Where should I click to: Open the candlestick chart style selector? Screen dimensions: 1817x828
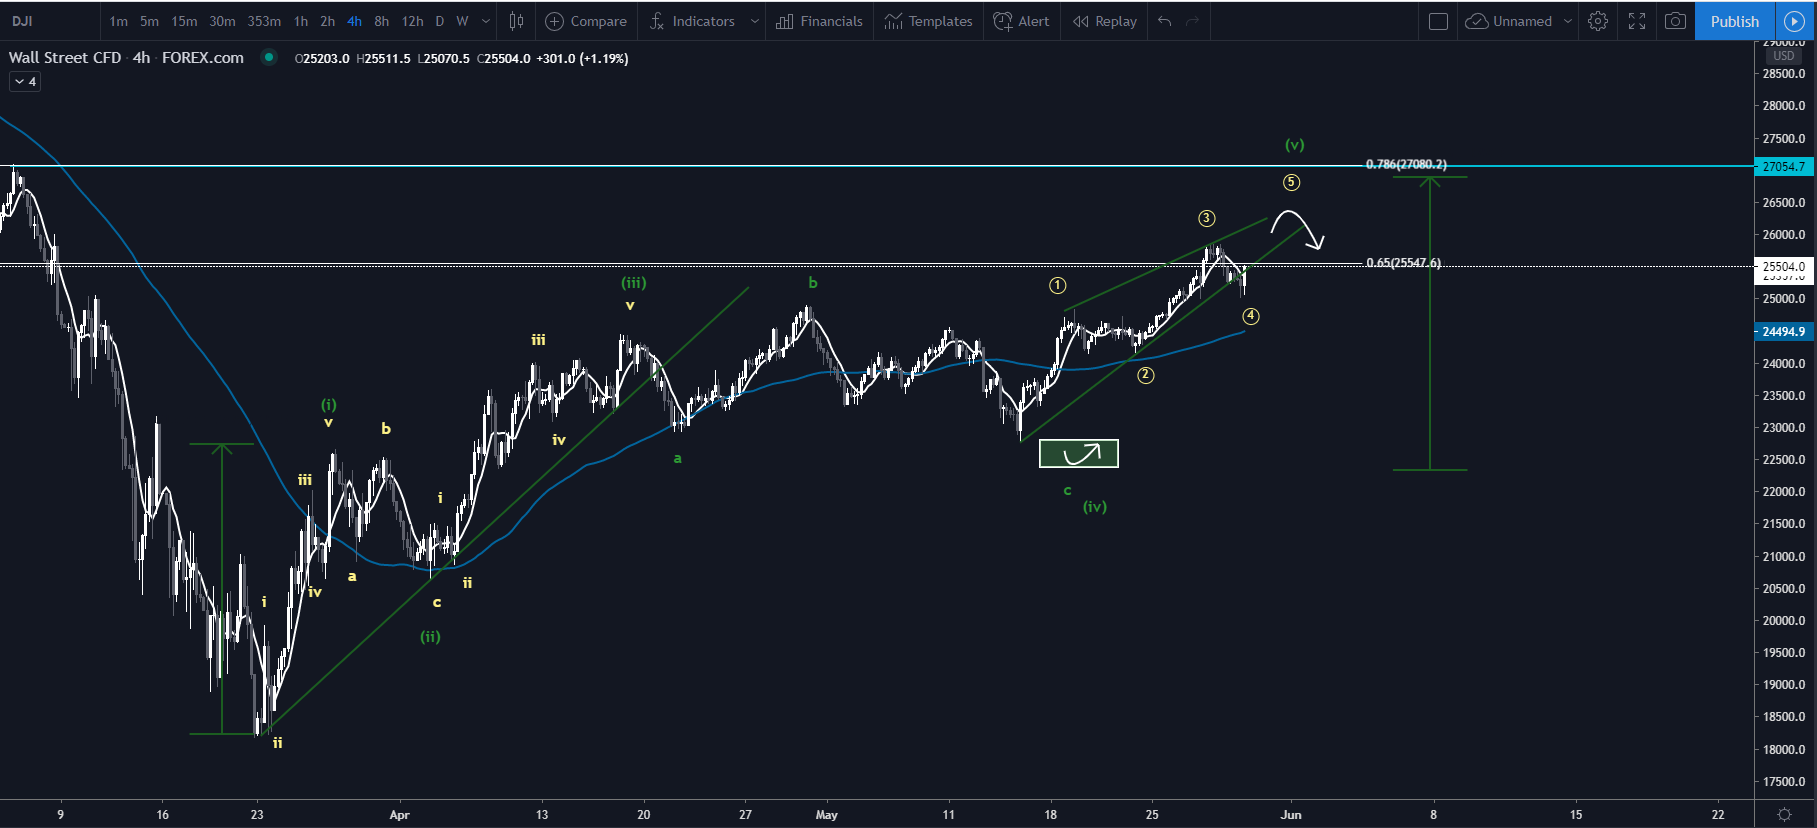516,21
